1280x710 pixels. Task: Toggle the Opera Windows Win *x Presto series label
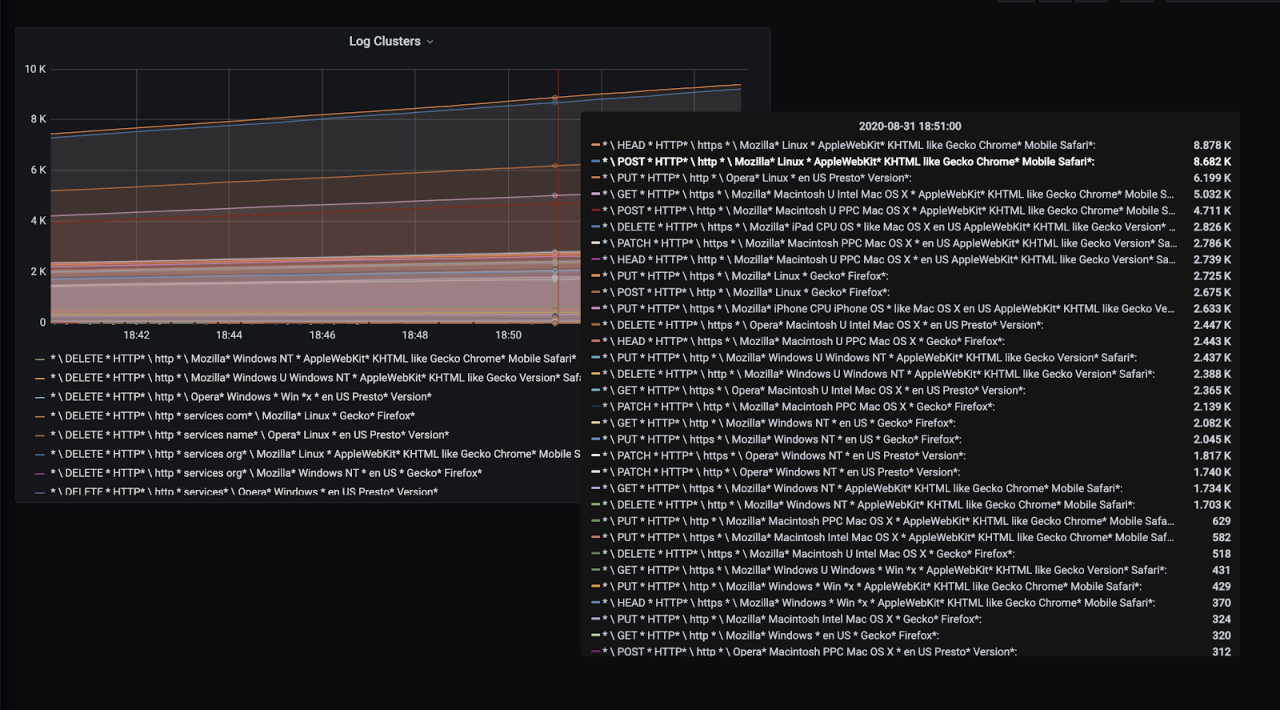tap(240, 397)
